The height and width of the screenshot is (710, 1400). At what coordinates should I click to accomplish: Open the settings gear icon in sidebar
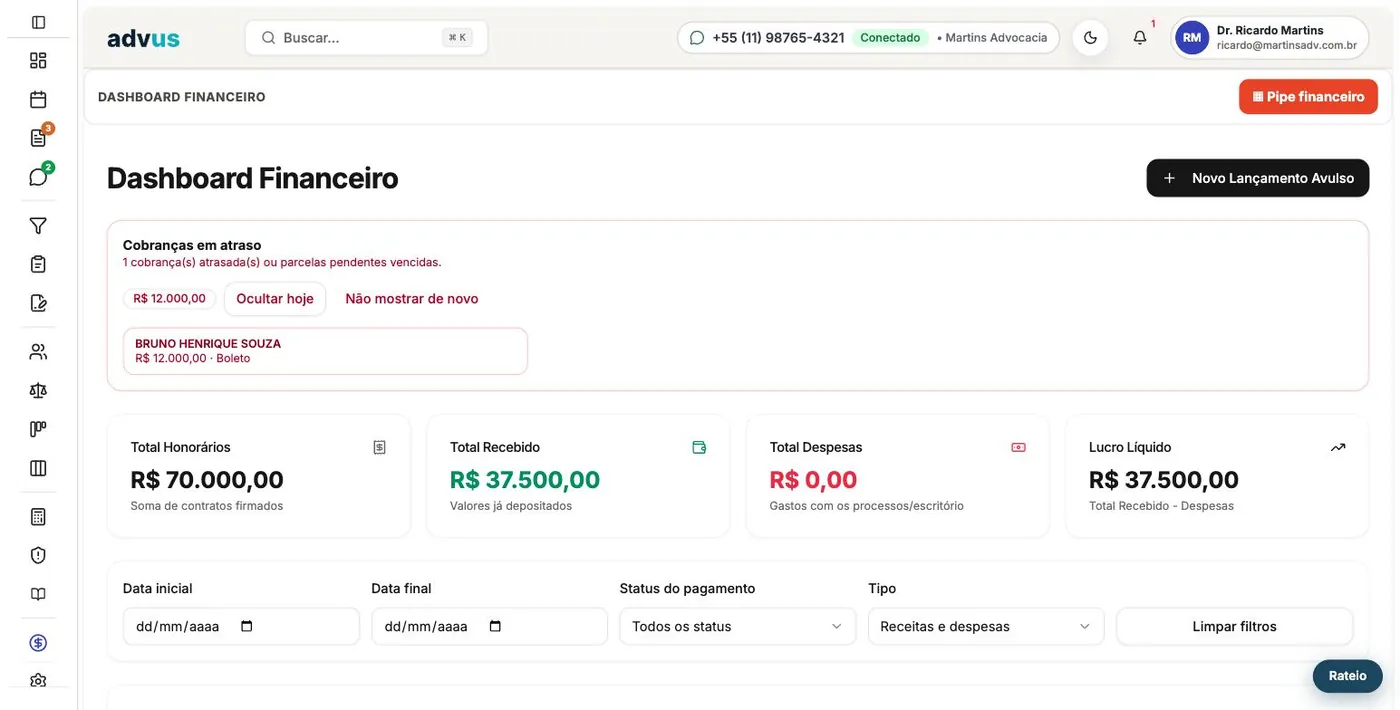[38, 681]
